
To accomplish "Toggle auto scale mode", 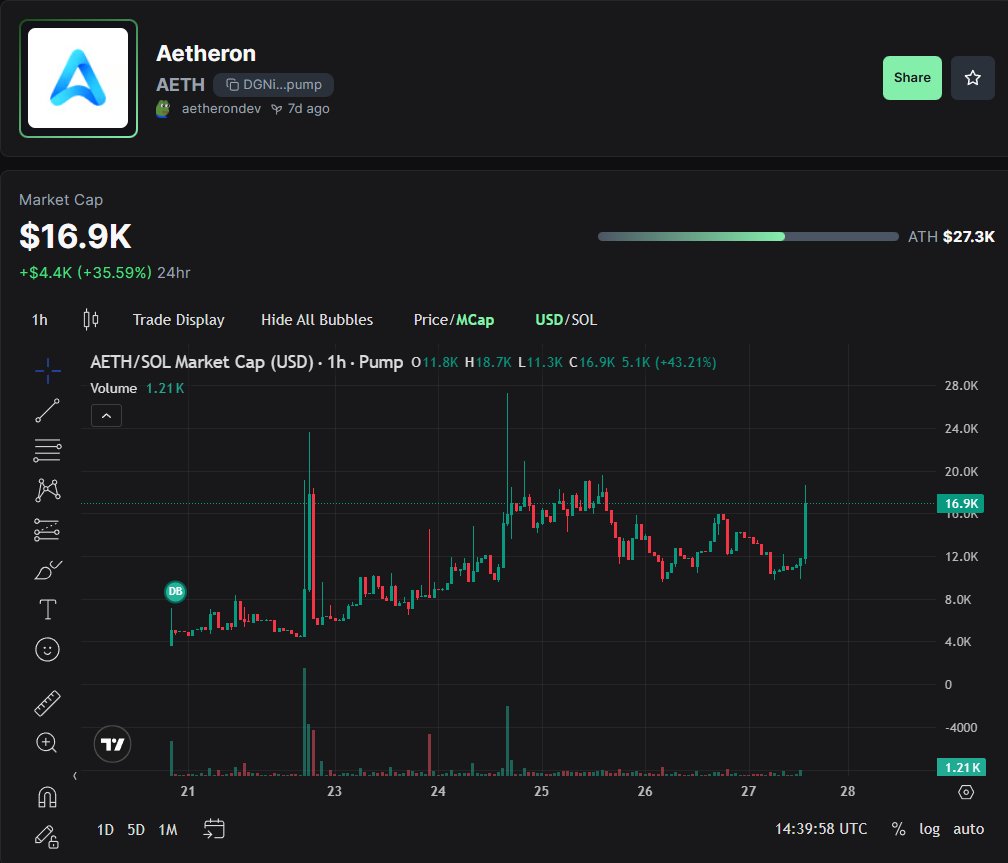I will pyautogui.click(x=969, y=829).
